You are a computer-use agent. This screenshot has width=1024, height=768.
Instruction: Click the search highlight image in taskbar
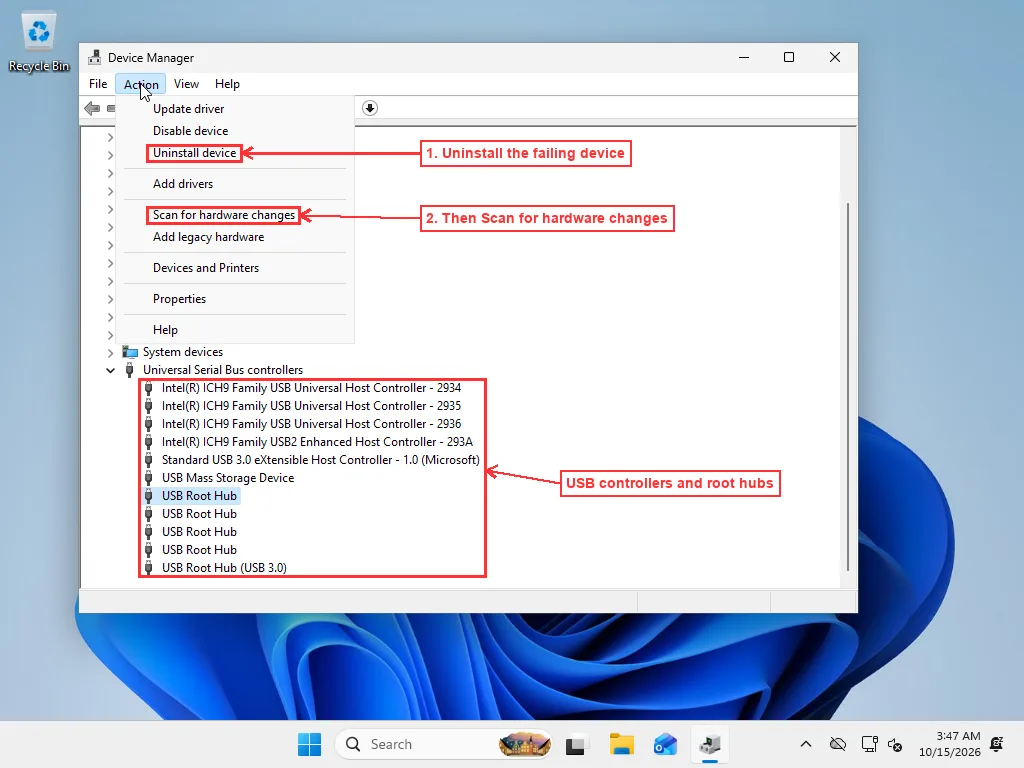(x=524, y=744)
